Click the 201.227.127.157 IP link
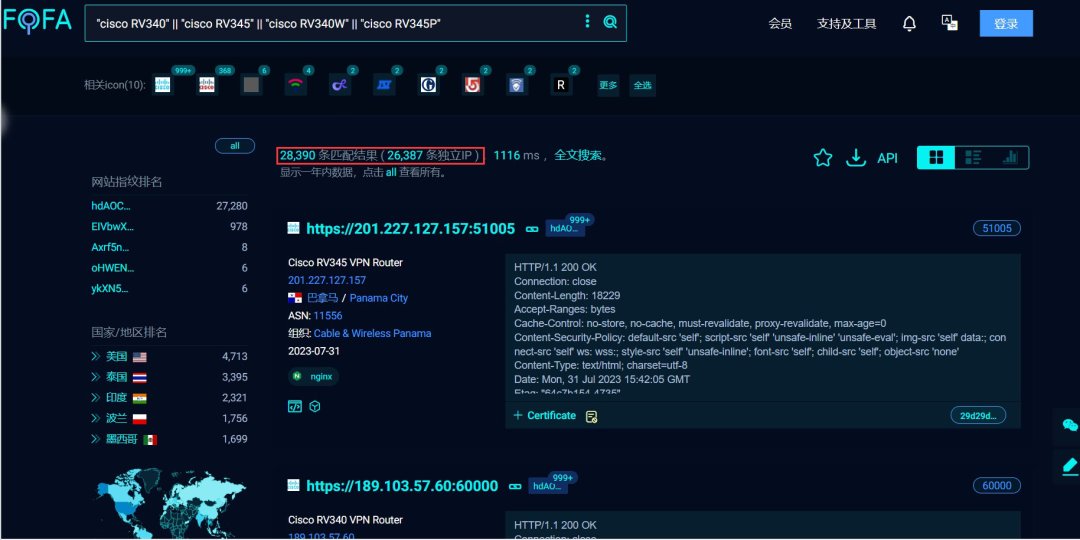Image resolution: width=1080 pixels, height=540 pixels. click(327, 280)
